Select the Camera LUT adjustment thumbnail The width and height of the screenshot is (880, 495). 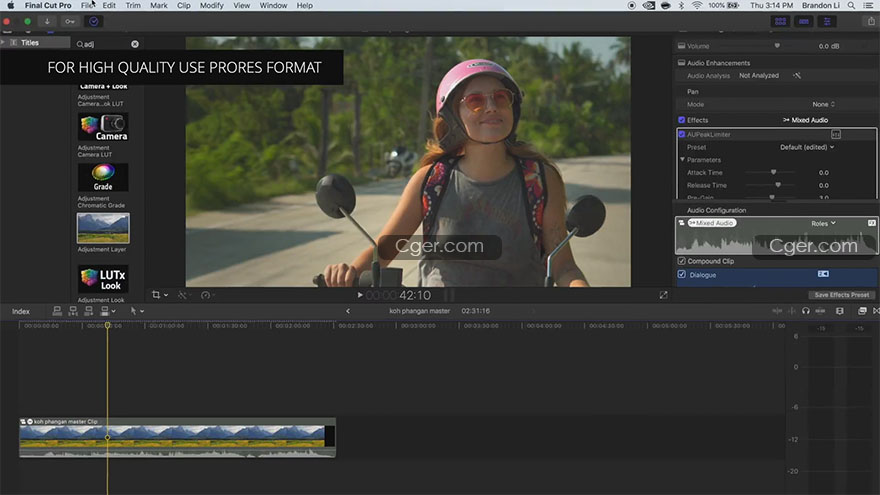click(103, 127)
